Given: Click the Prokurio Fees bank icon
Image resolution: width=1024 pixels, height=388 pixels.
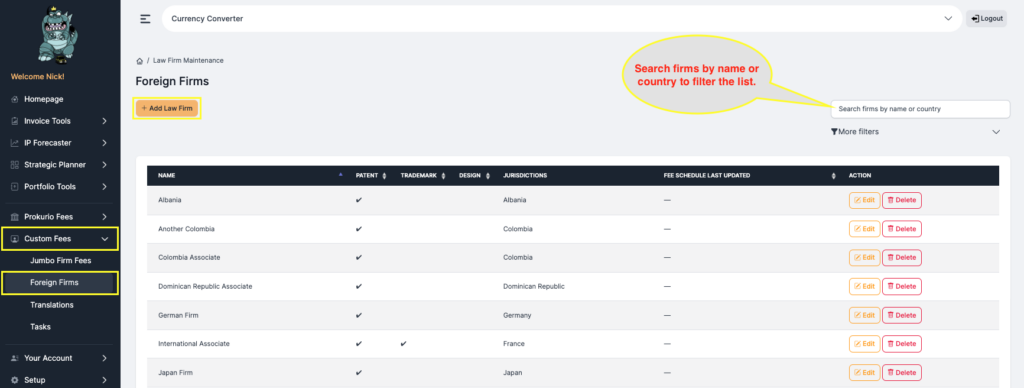Looking at the screenshot, I should tap(14, 217).
